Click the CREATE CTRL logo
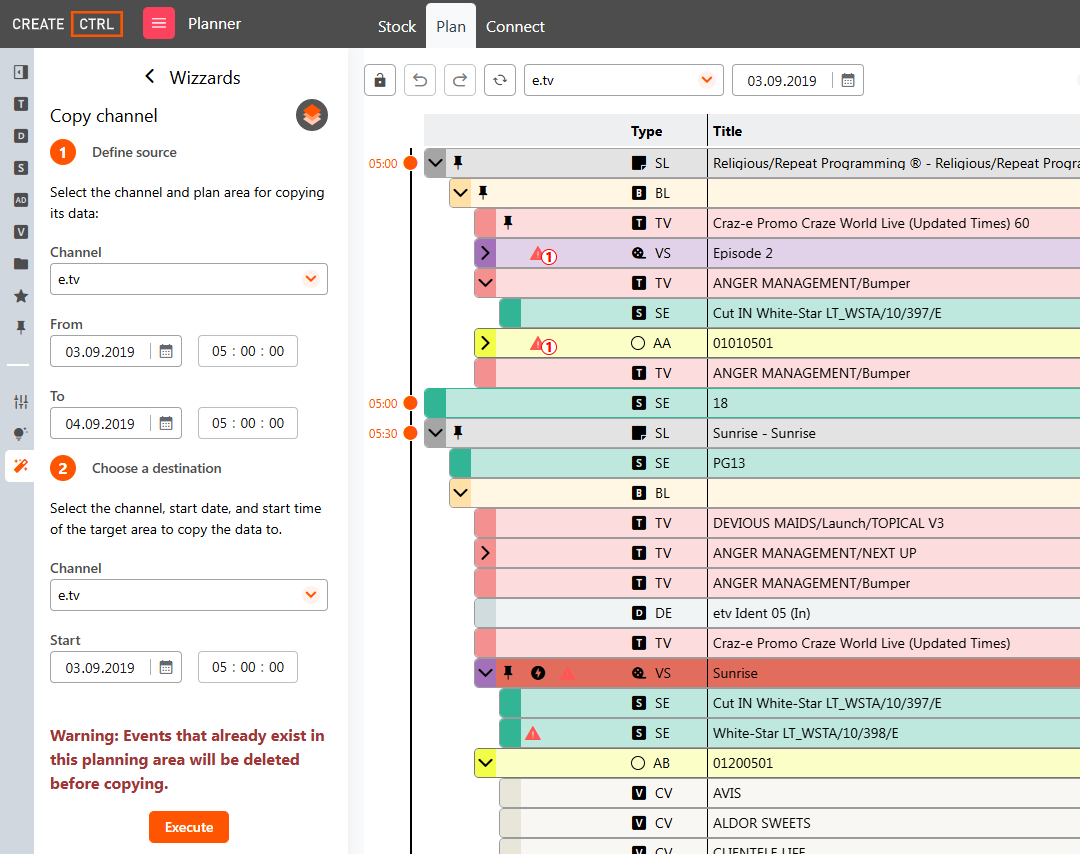This screenshot has width=1080, height=854. tap(67, 24)
